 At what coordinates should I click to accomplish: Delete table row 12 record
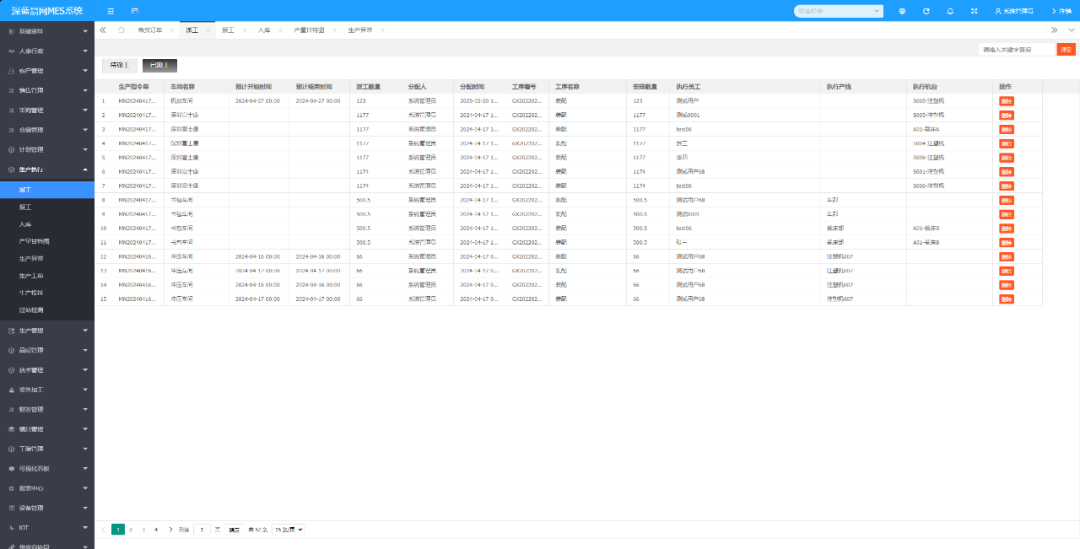point(1006,256)
